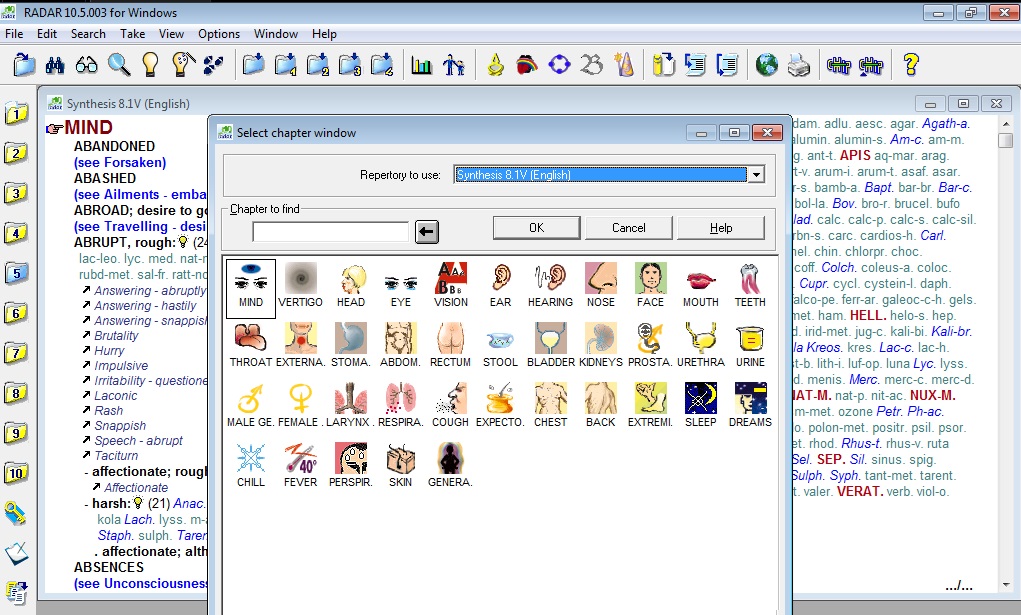Click the '(see Forsaken)' reference link
This screenshot has width=1021, height=615.
point(120,162)
